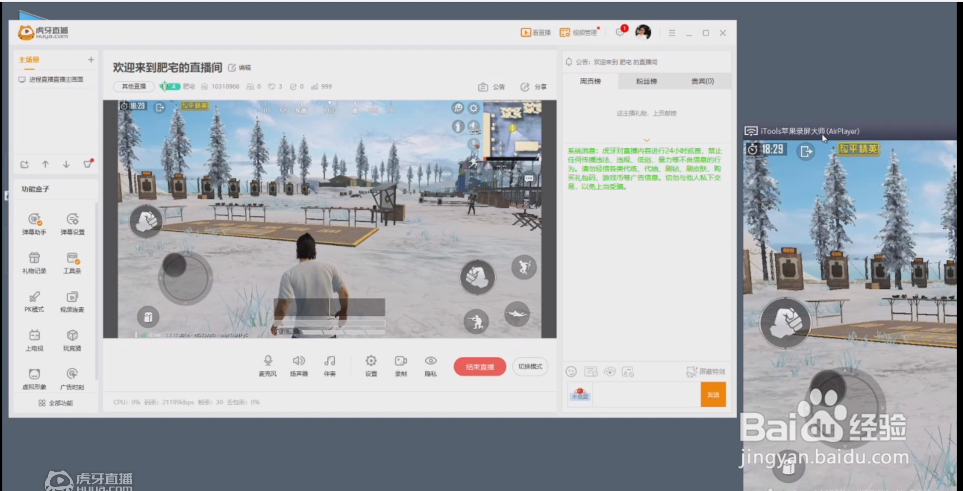
Task: Open 设置 stream settings gear
Action: [x=371, y=365]
